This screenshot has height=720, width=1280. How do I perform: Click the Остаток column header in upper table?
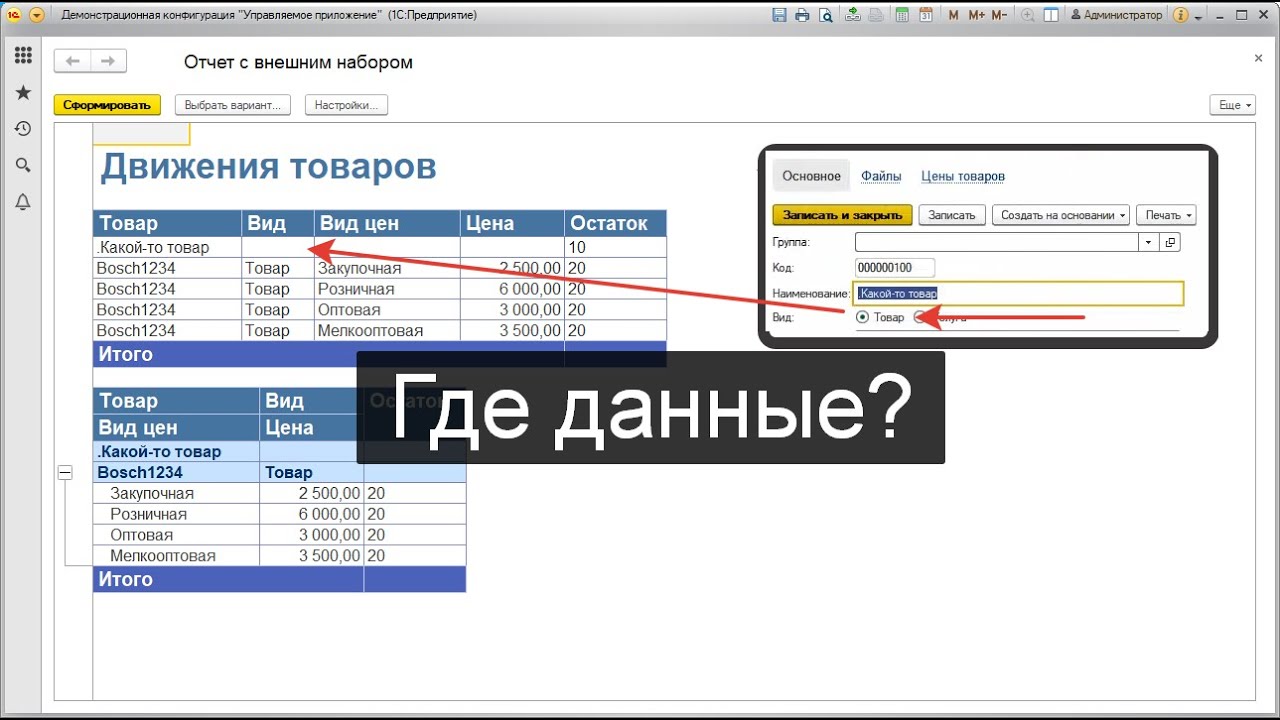[x=615, y=223]
